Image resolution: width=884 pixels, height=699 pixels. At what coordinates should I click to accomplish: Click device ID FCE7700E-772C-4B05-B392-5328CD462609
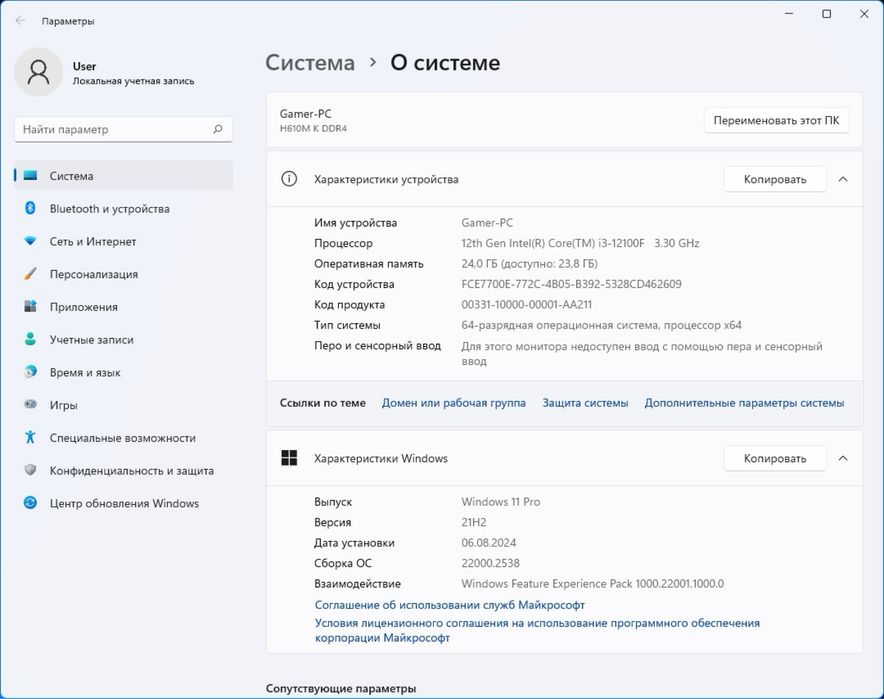point(571,284)
